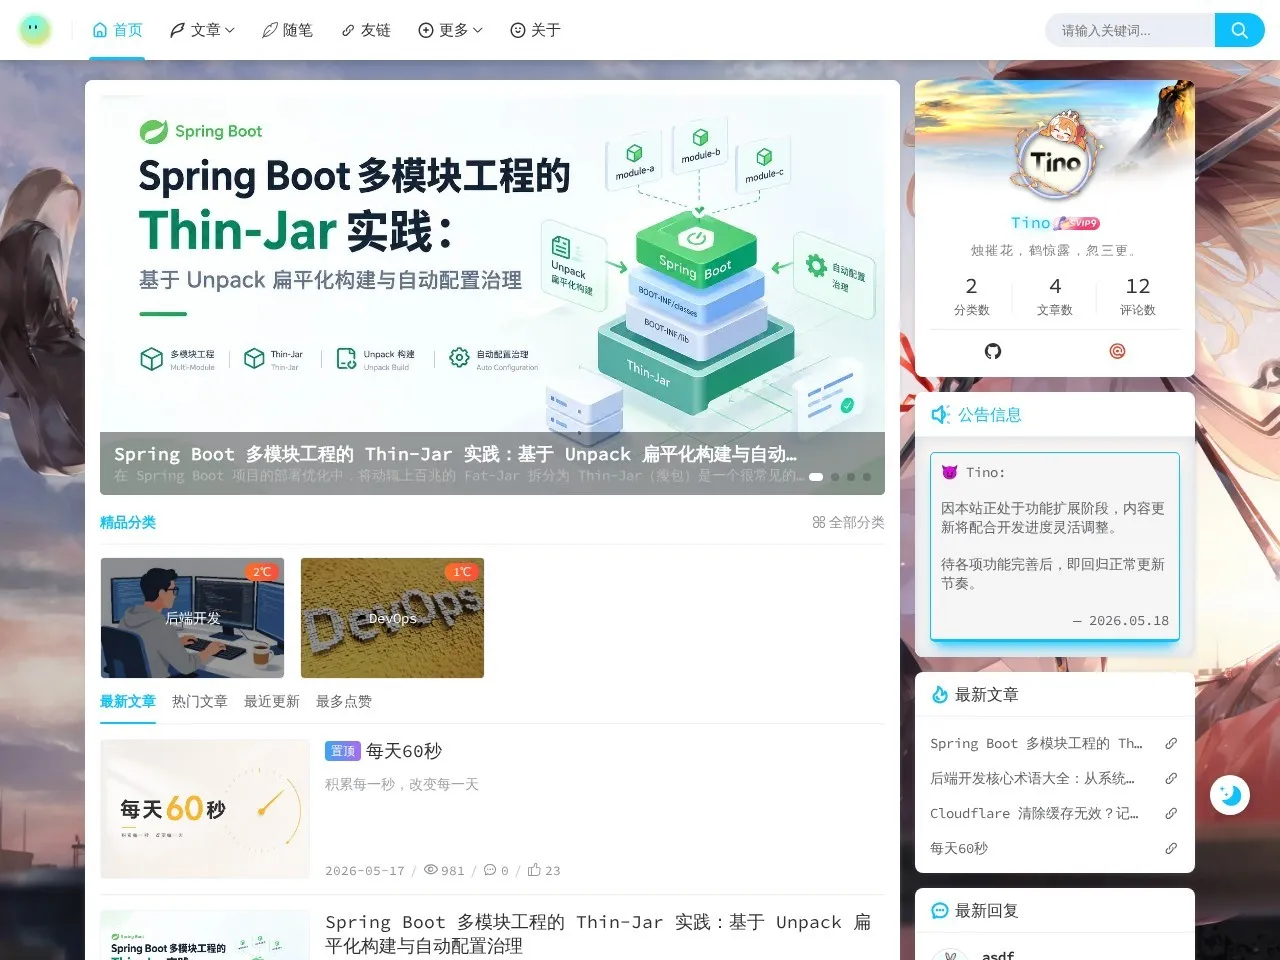The width and height of the screenshot is (1280, 960).
Task: Switch to the 热门文章 tab
Action: coord(200,701)
